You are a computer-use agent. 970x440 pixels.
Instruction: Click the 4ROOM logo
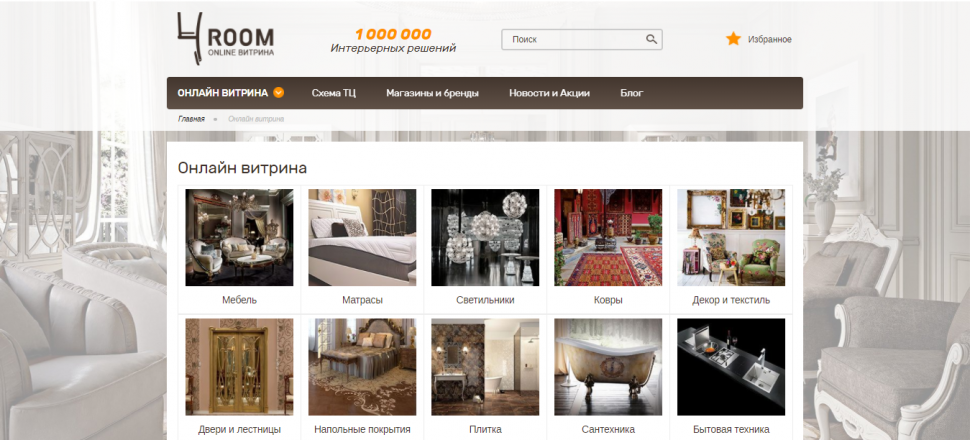click(x=226, y=38)
